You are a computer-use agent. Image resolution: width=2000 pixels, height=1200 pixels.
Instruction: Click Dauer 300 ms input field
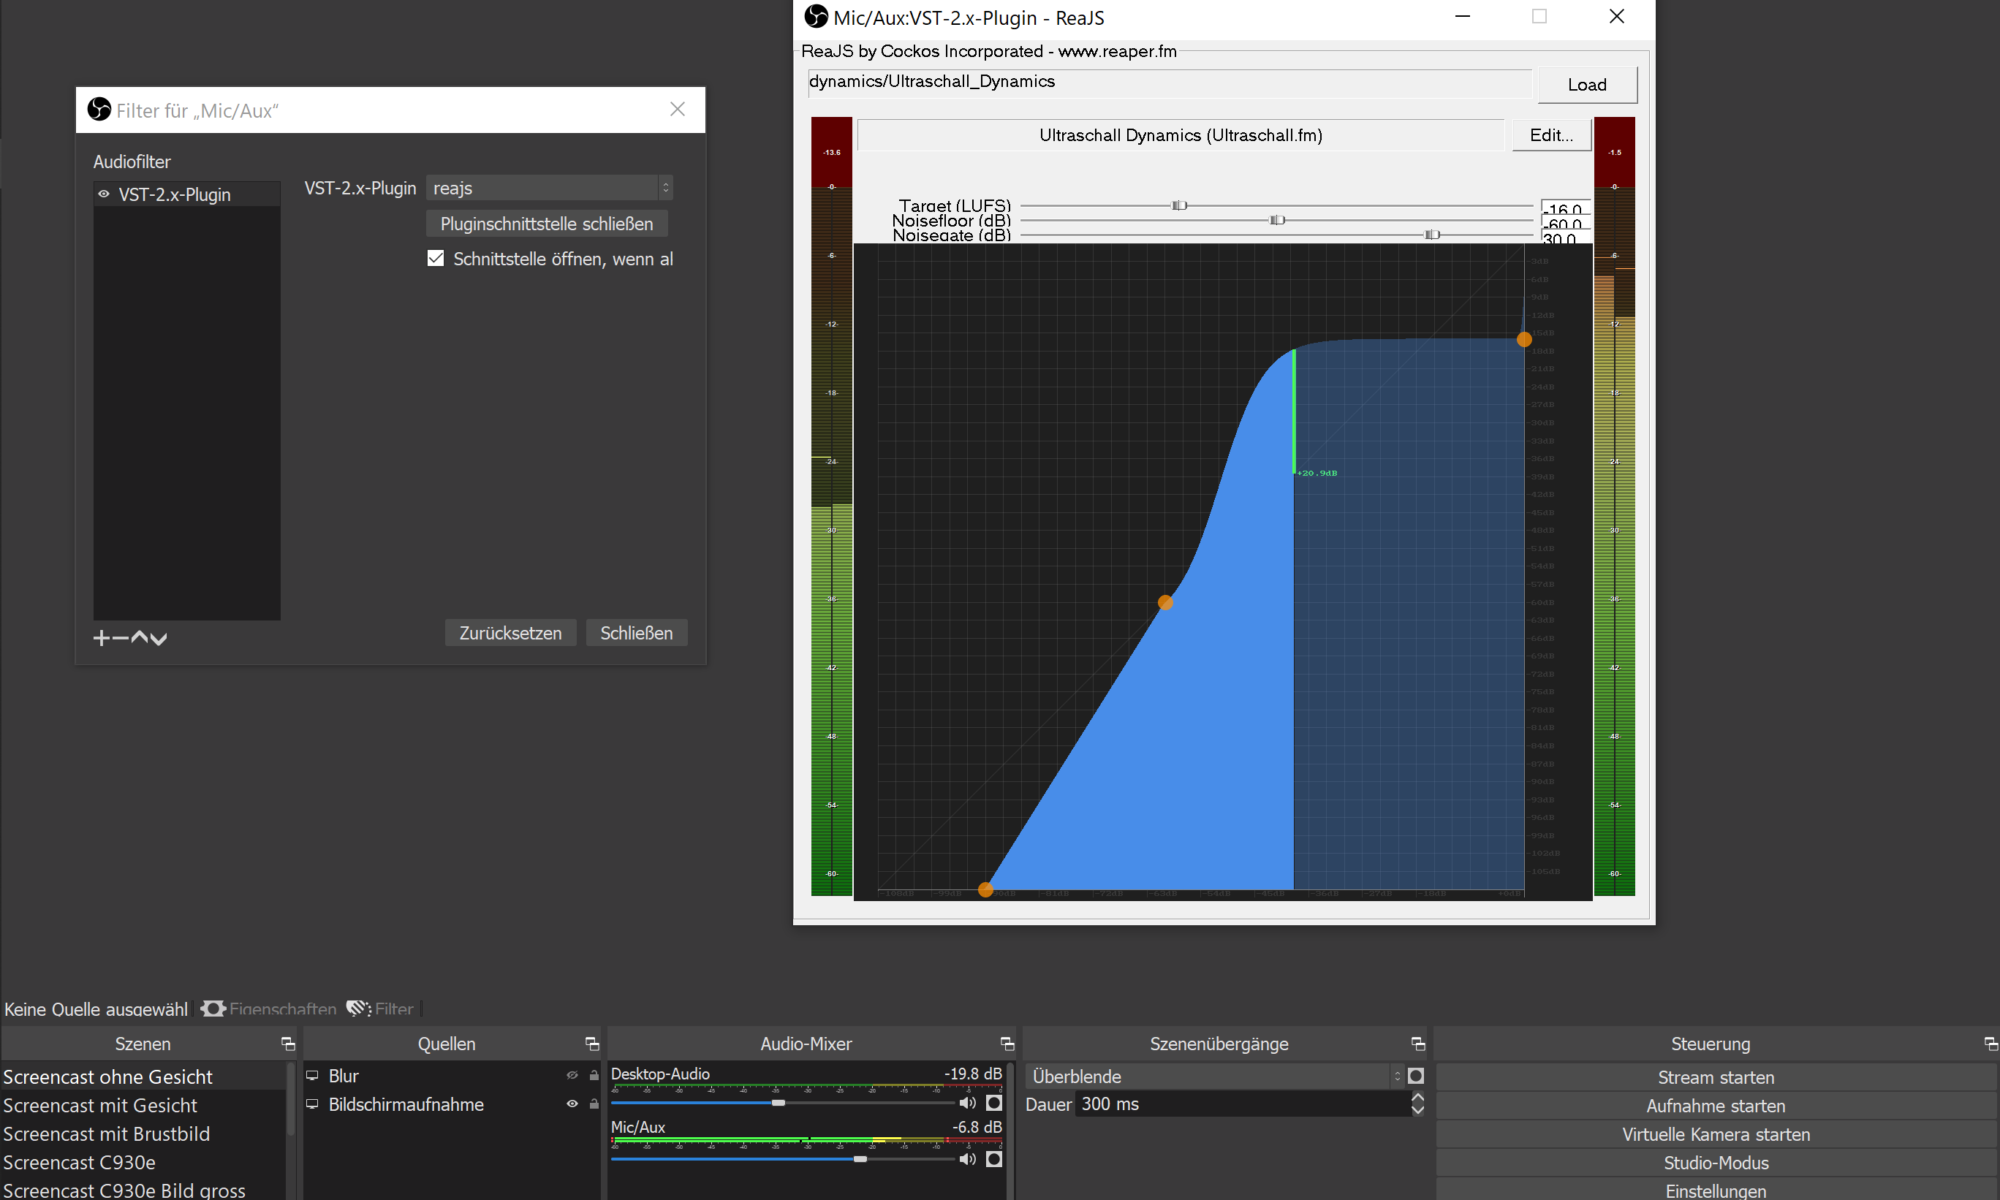(x=1242, y=1104)
